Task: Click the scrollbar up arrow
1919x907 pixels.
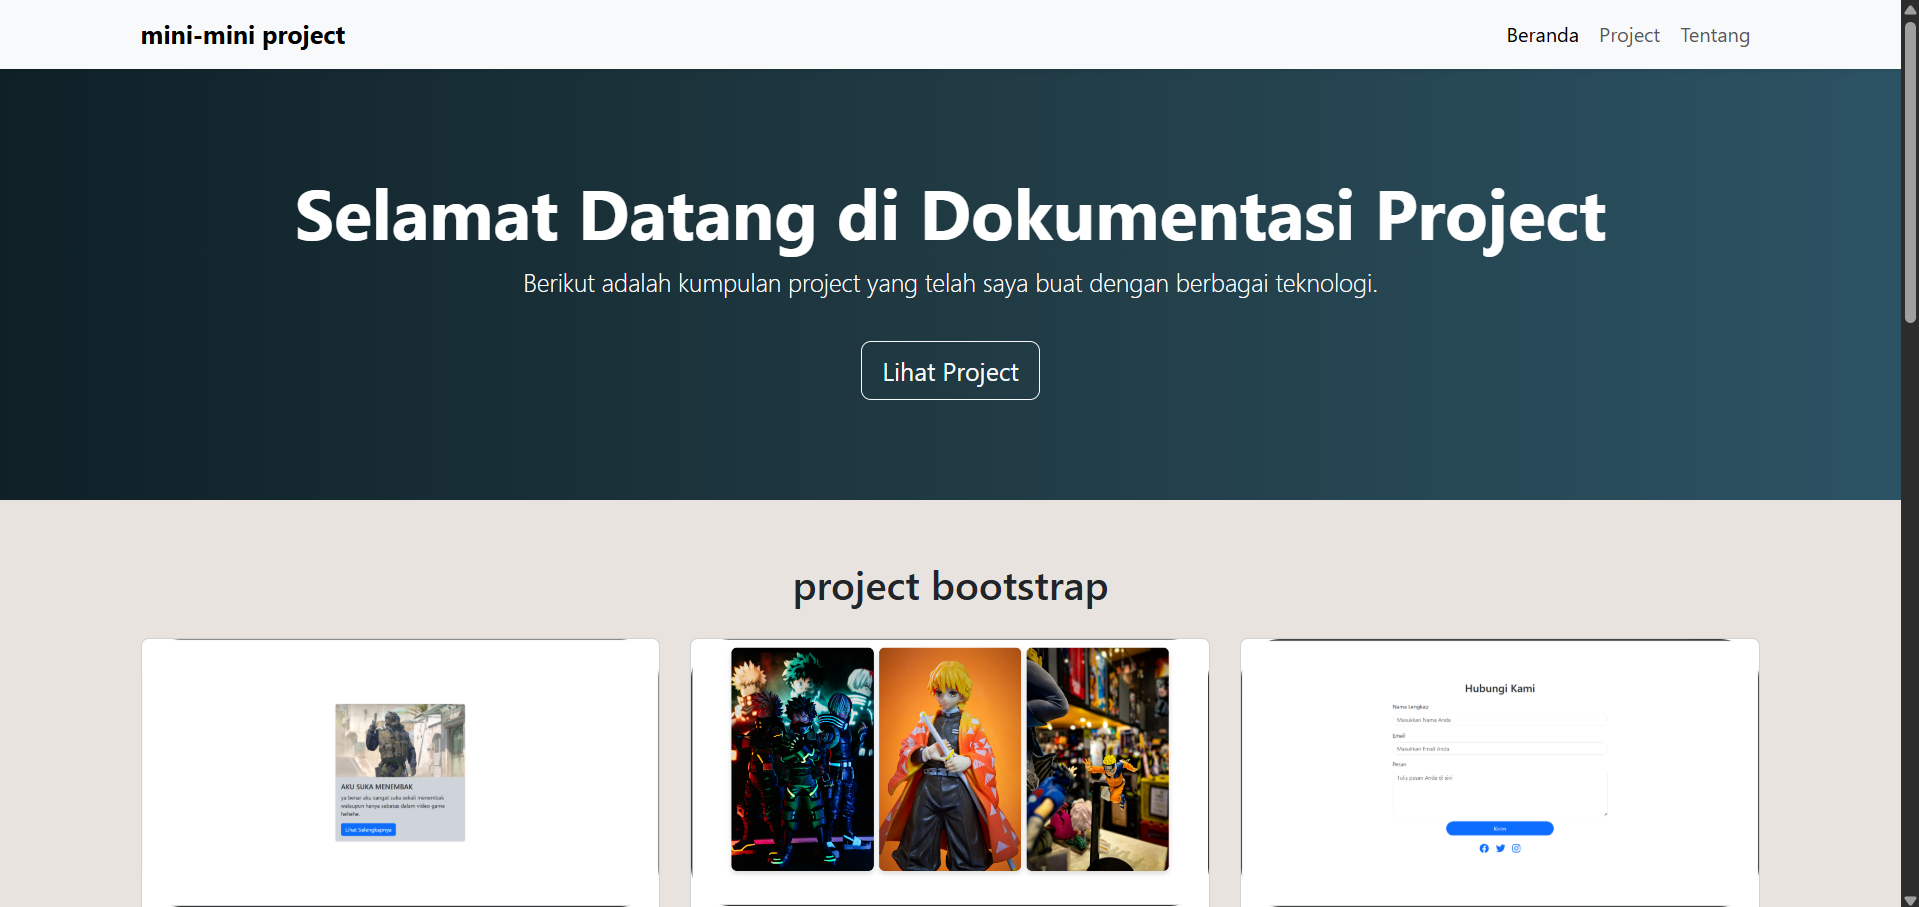Action: click(x=1910, y=9)
